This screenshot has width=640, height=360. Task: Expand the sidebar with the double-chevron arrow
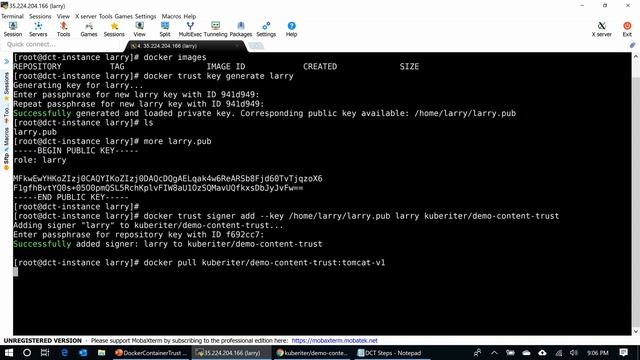[x=7, y=62]
